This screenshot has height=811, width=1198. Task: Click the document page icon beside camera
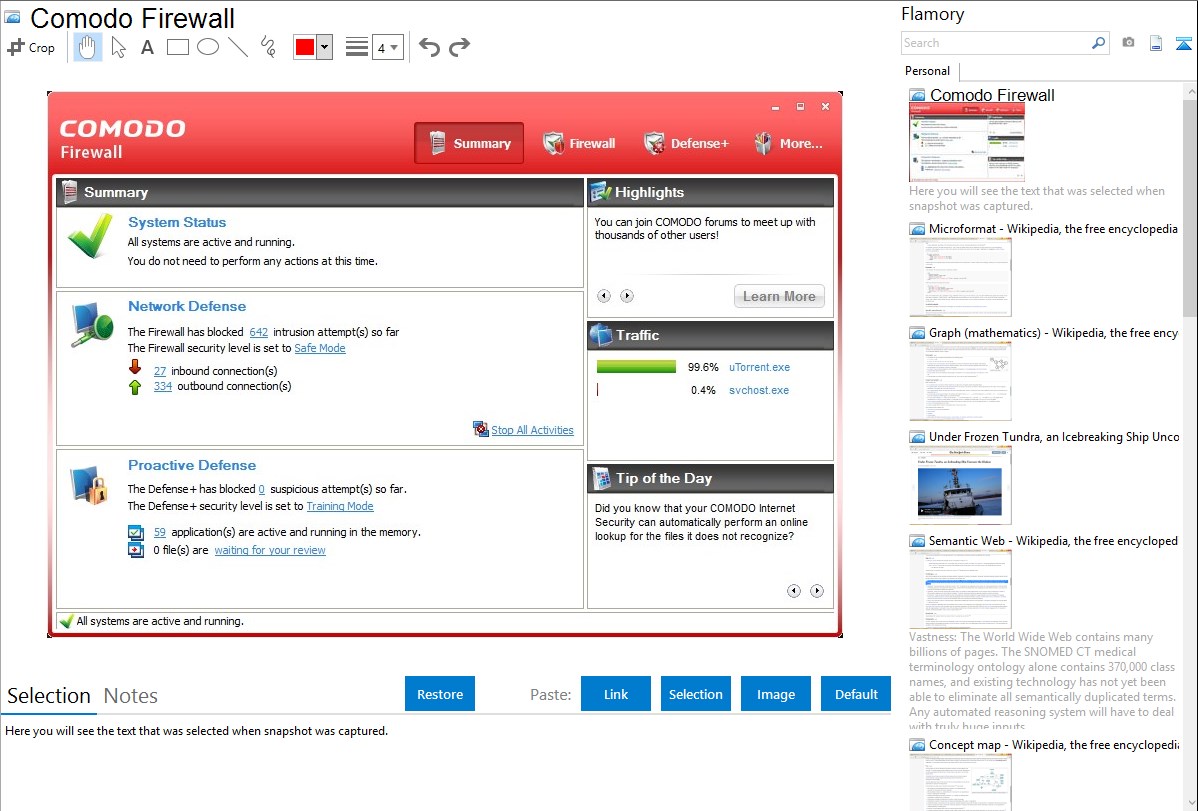click(1156, 43)
